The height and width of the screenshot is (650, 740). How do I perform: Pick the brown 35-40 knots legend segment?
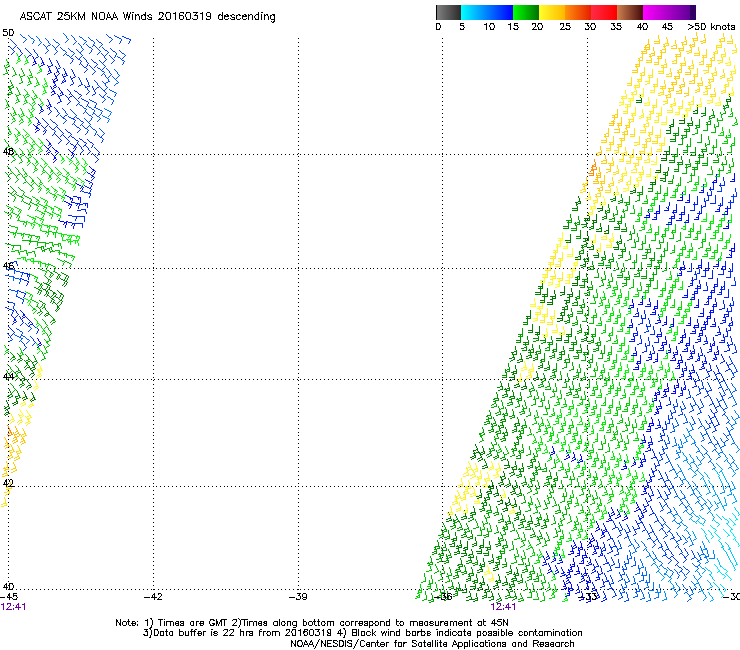630,12
